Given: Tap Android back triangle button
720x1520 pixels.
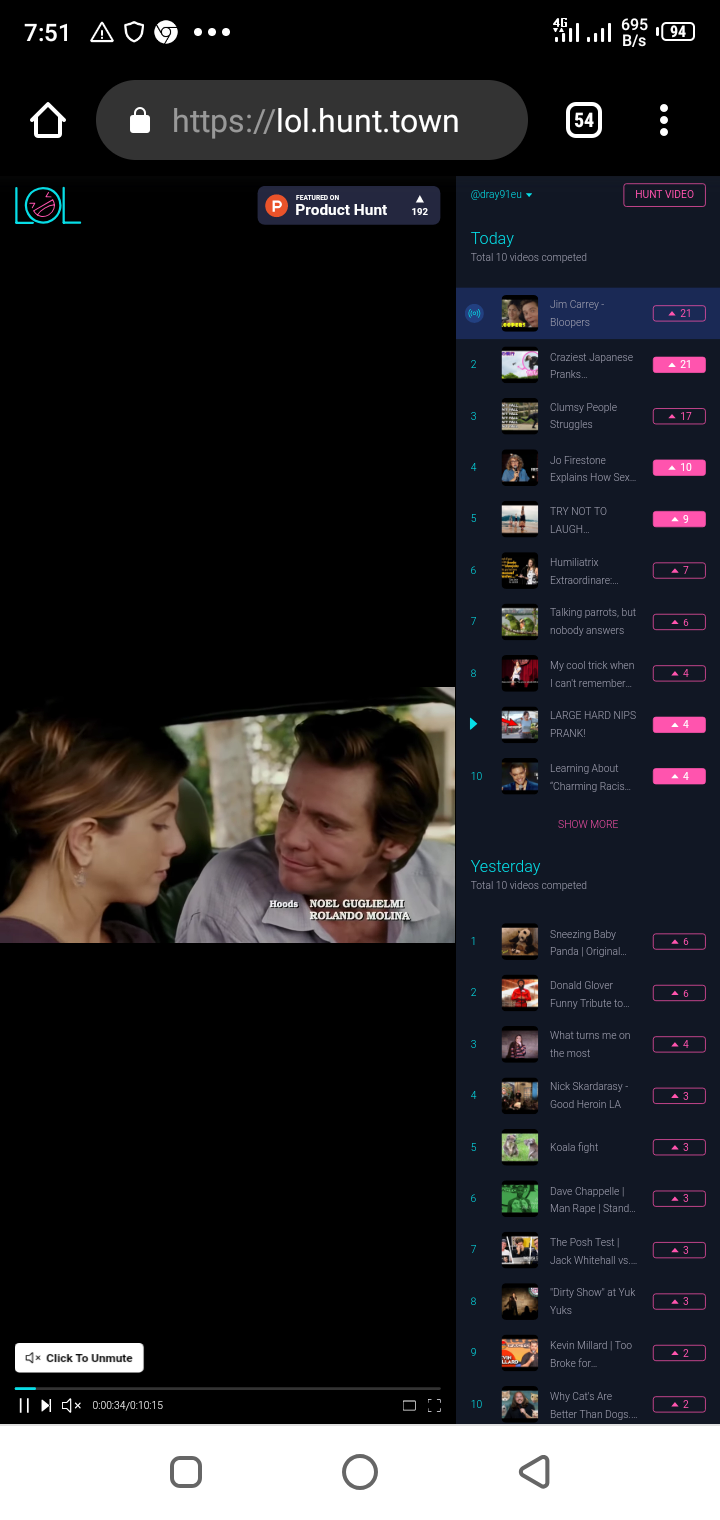Looking at the screenshot, I should 535,1472.
